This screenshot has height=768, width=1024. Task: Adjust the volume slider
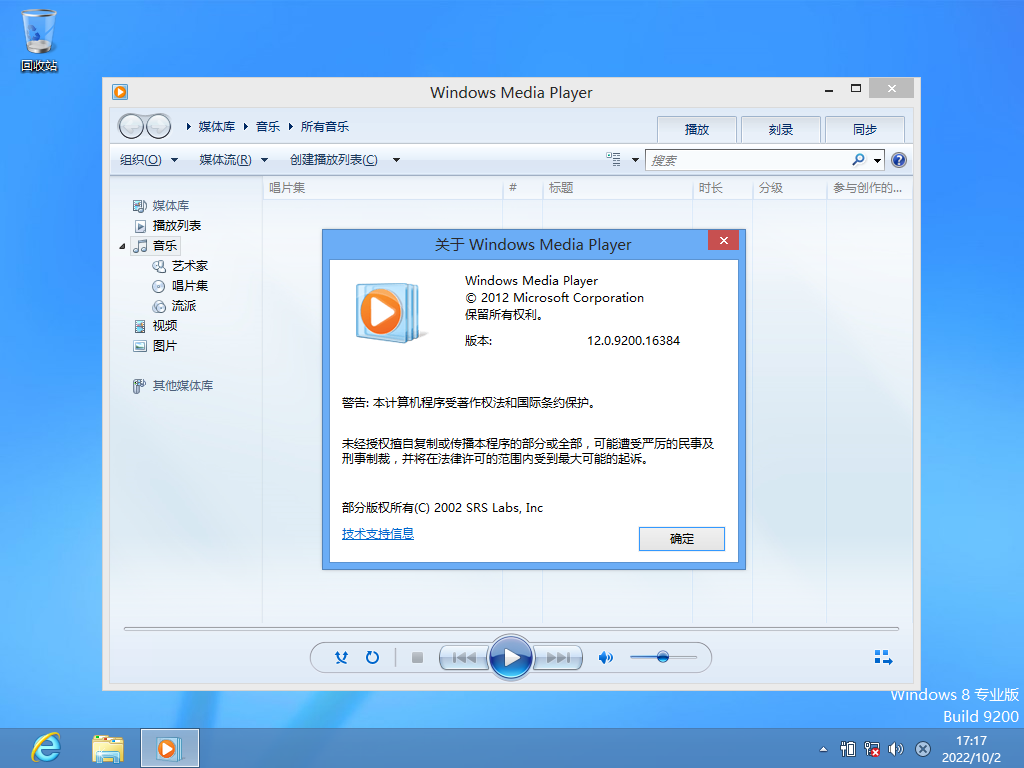pos(663,657)
